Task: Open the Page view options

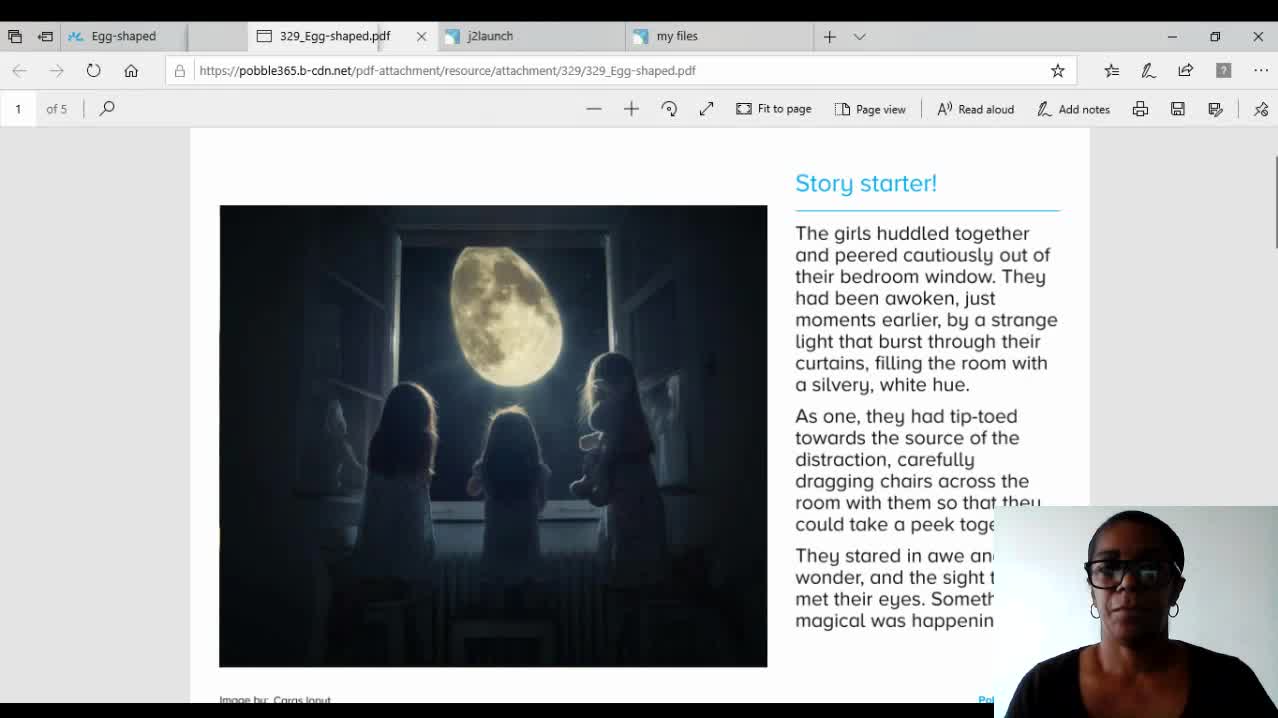Action: [x=870, y=109]
